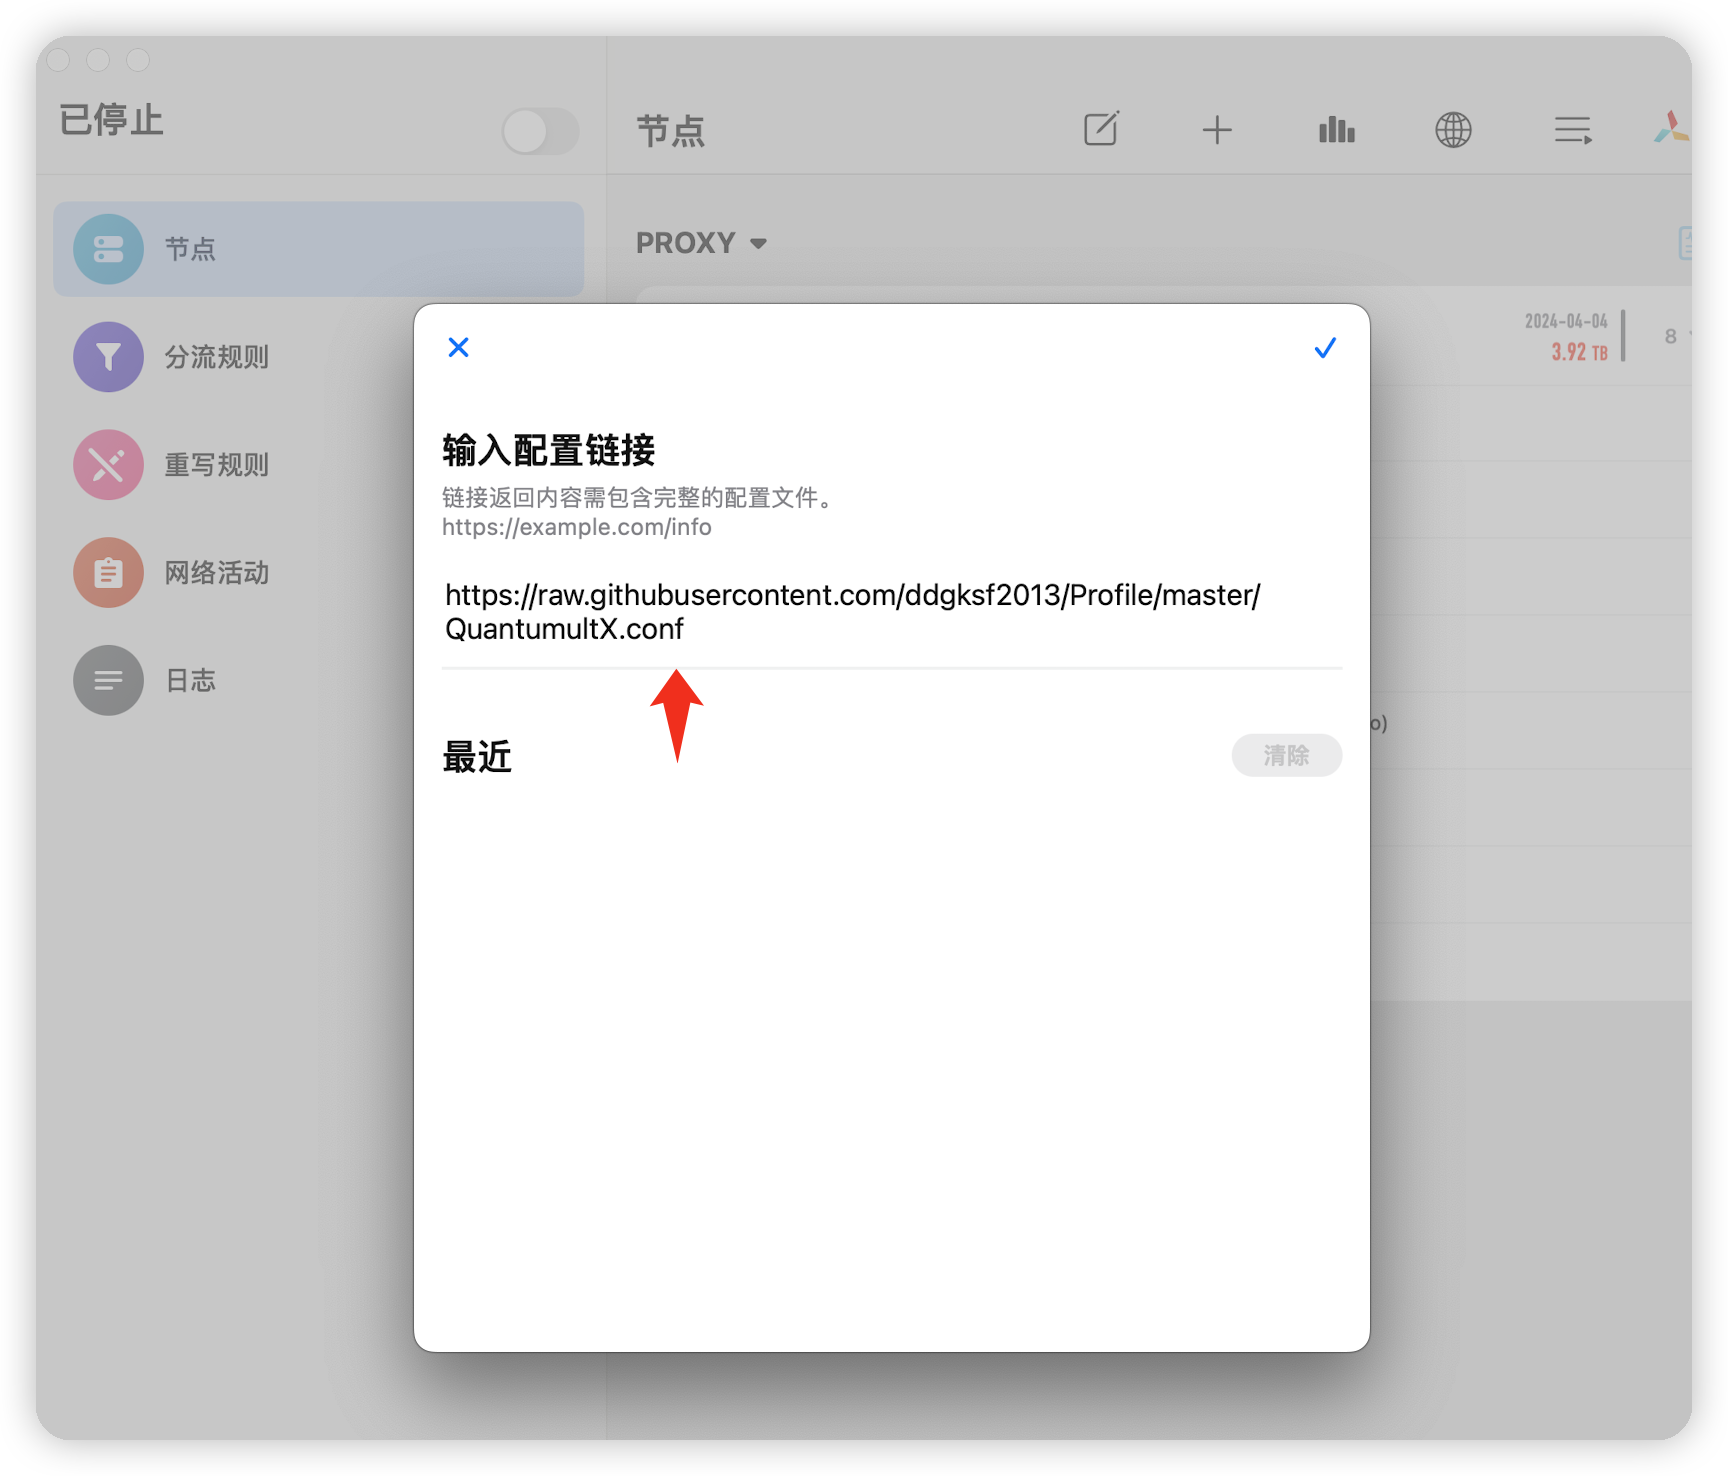Open the 节点 sidebar item
The image size is (1728, 1476).
pos(318,249)
